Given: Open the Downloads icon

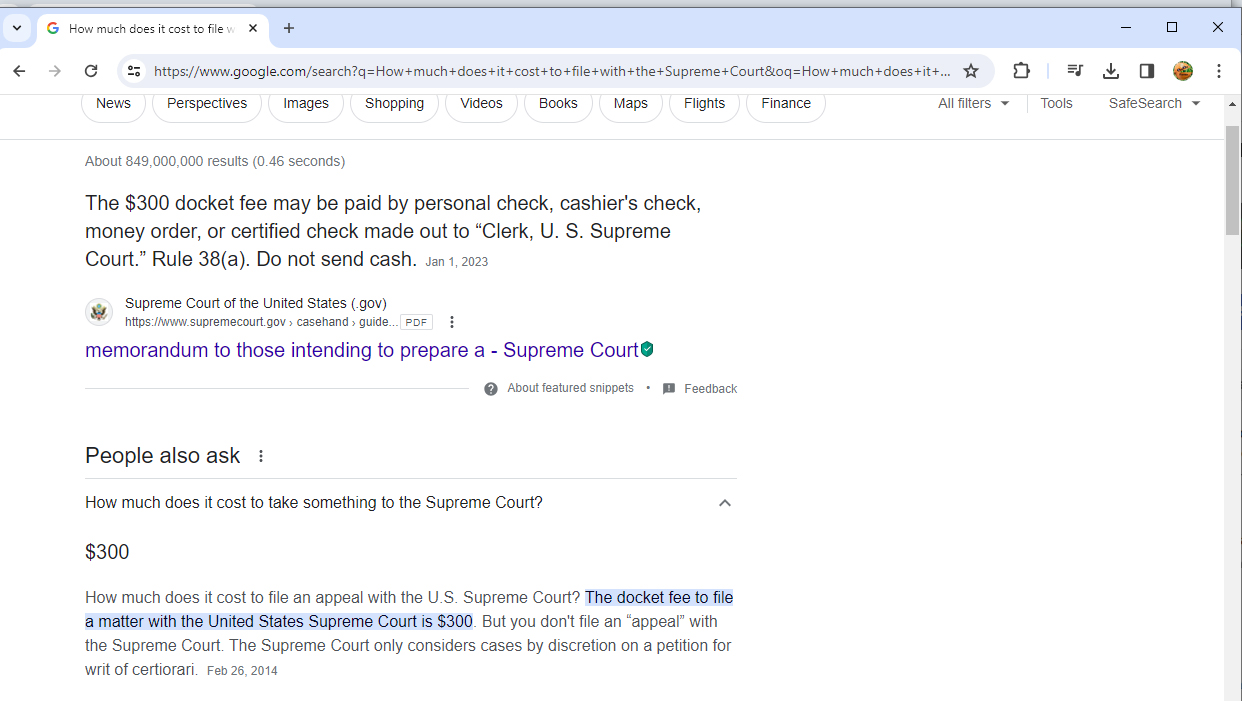Looking at the screenshot, I should point(1111,71).
